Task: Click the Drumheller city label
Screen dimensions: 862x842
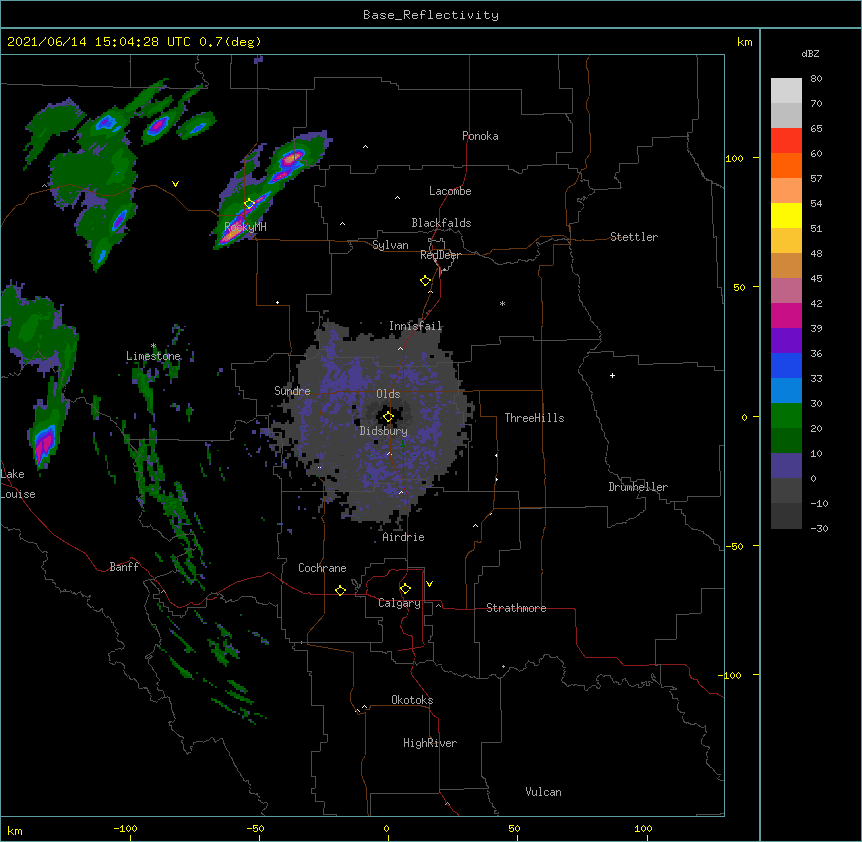Action: click(x=638, y=487)
